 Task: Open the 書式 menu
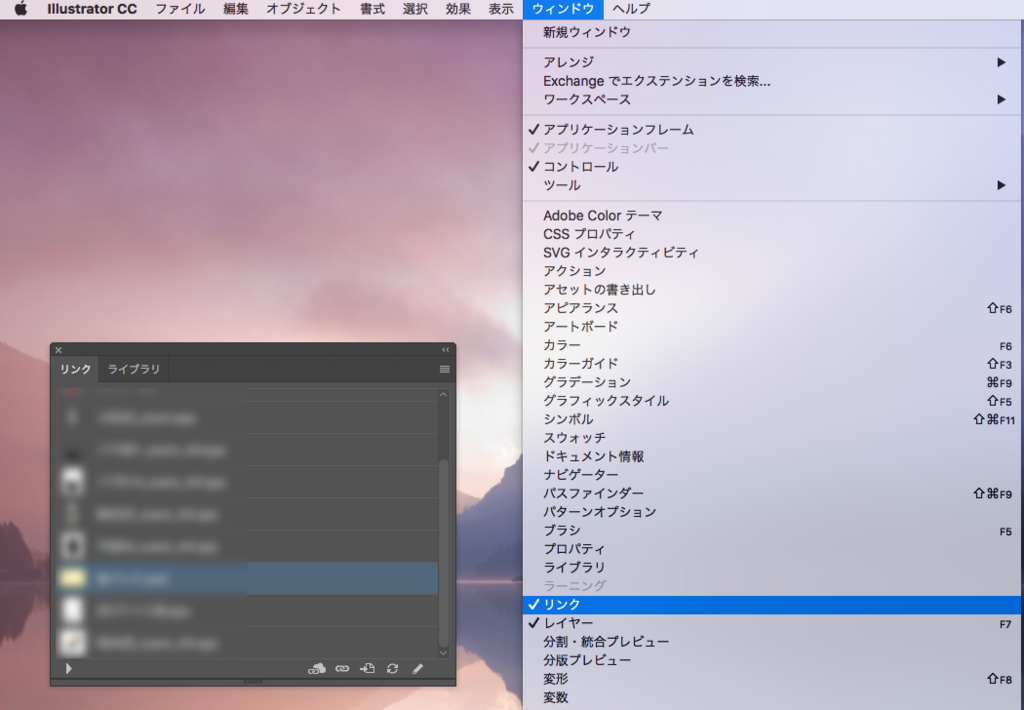(x=372, y=8)
